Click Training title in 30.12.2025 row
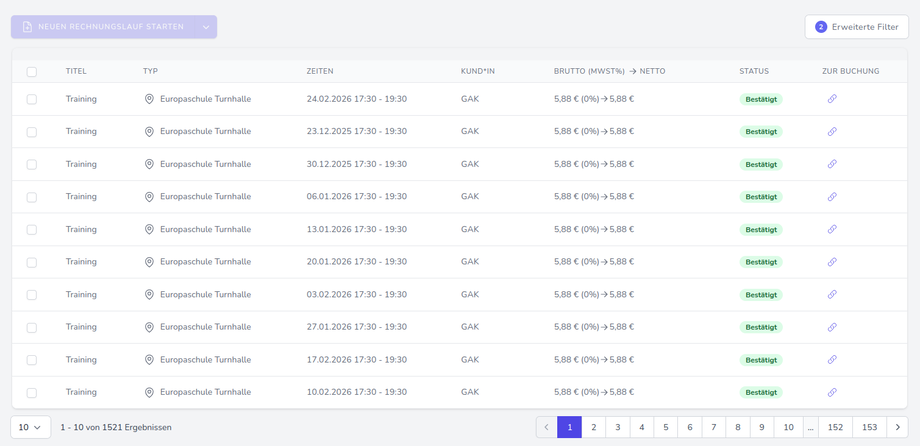Screen dimensions: 920x446 [81, 164]
